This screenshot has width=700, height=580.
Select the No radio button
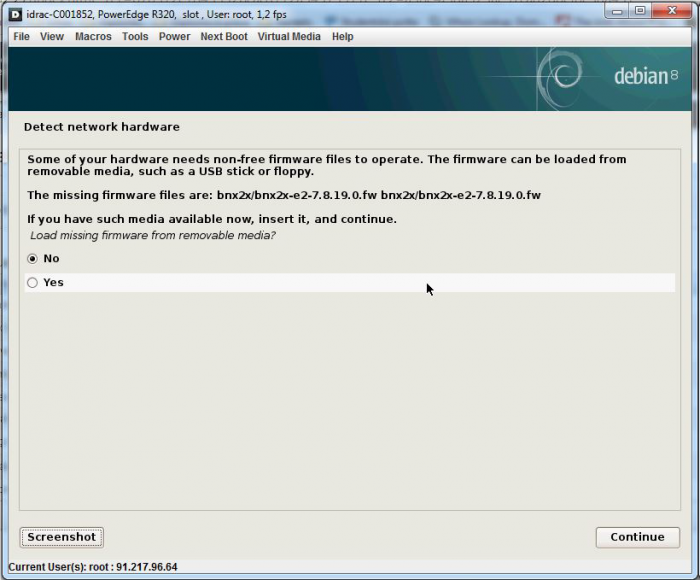[x=32, y=259]
